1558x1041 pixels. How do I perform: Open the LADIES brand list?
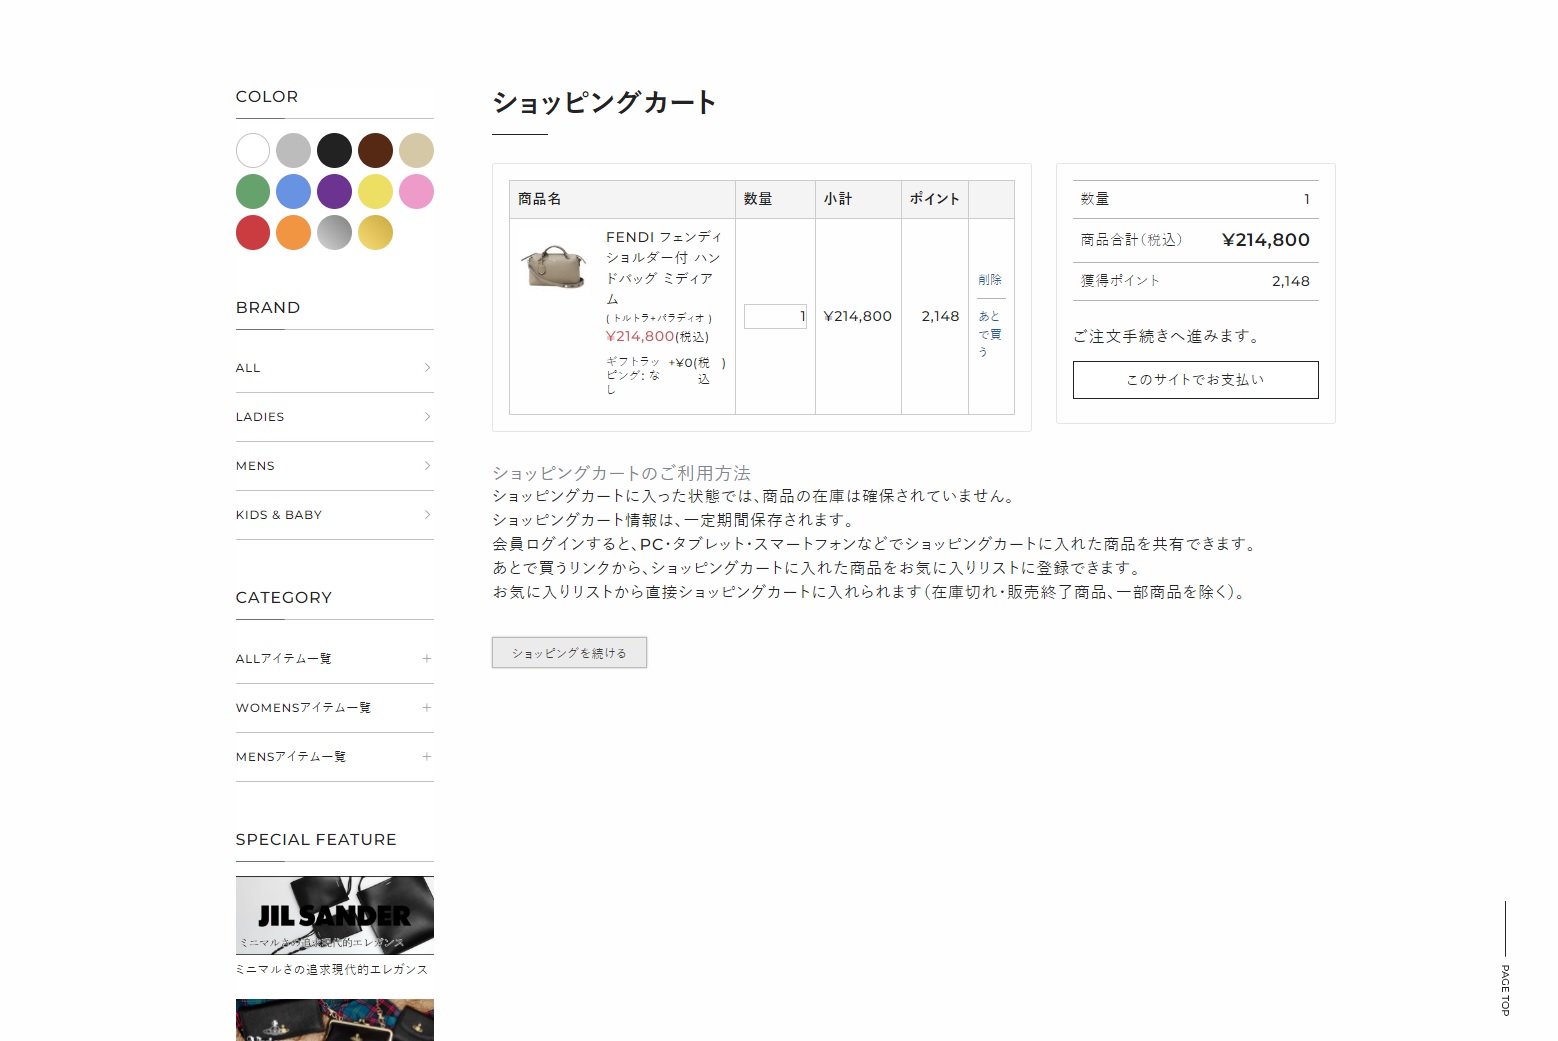click(x=334, y=417)
